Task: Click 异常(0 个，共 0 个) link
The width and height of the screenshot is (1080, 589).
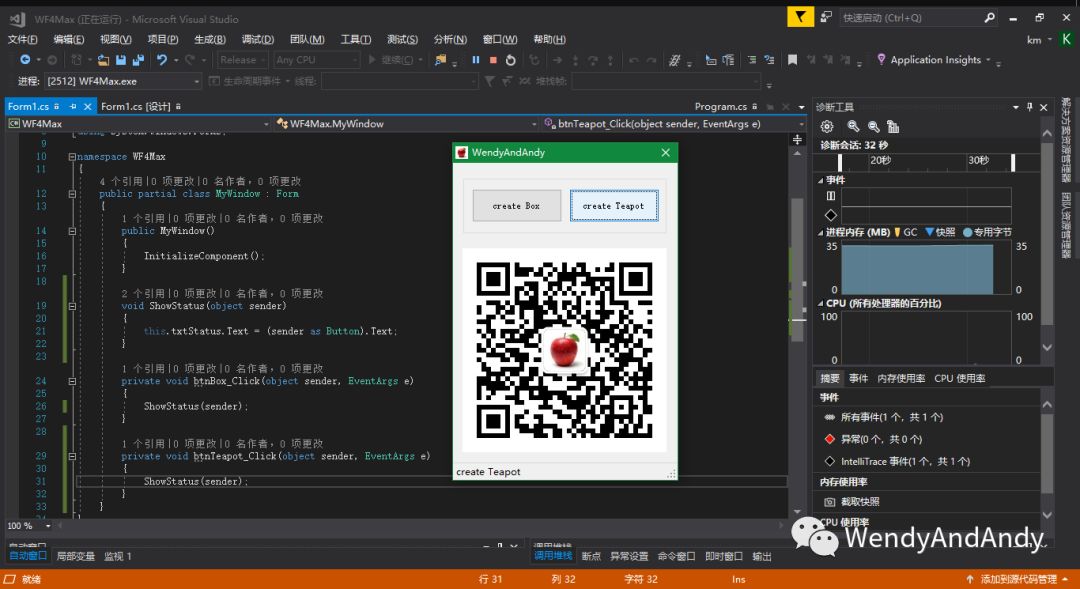Action: [x=881, y=439]
